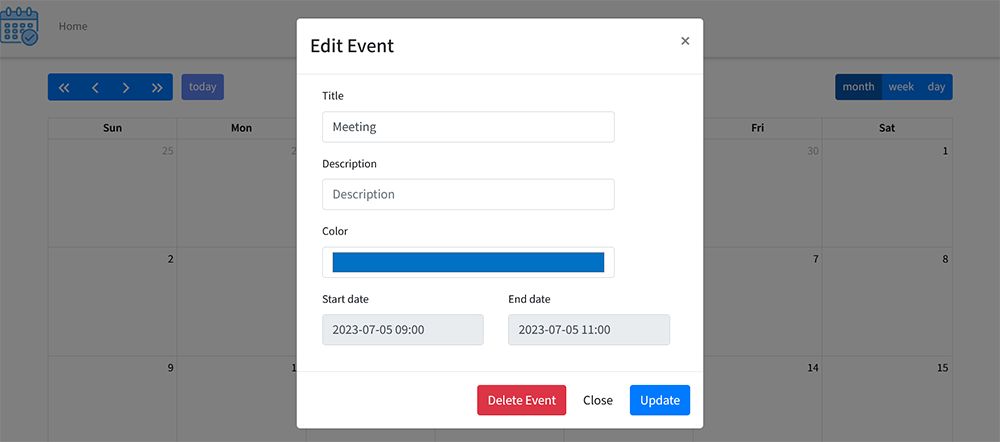Screen dimensions: 1000x442
Task: Close the Edit Event dialog with X
Action: tap(685, 41)
